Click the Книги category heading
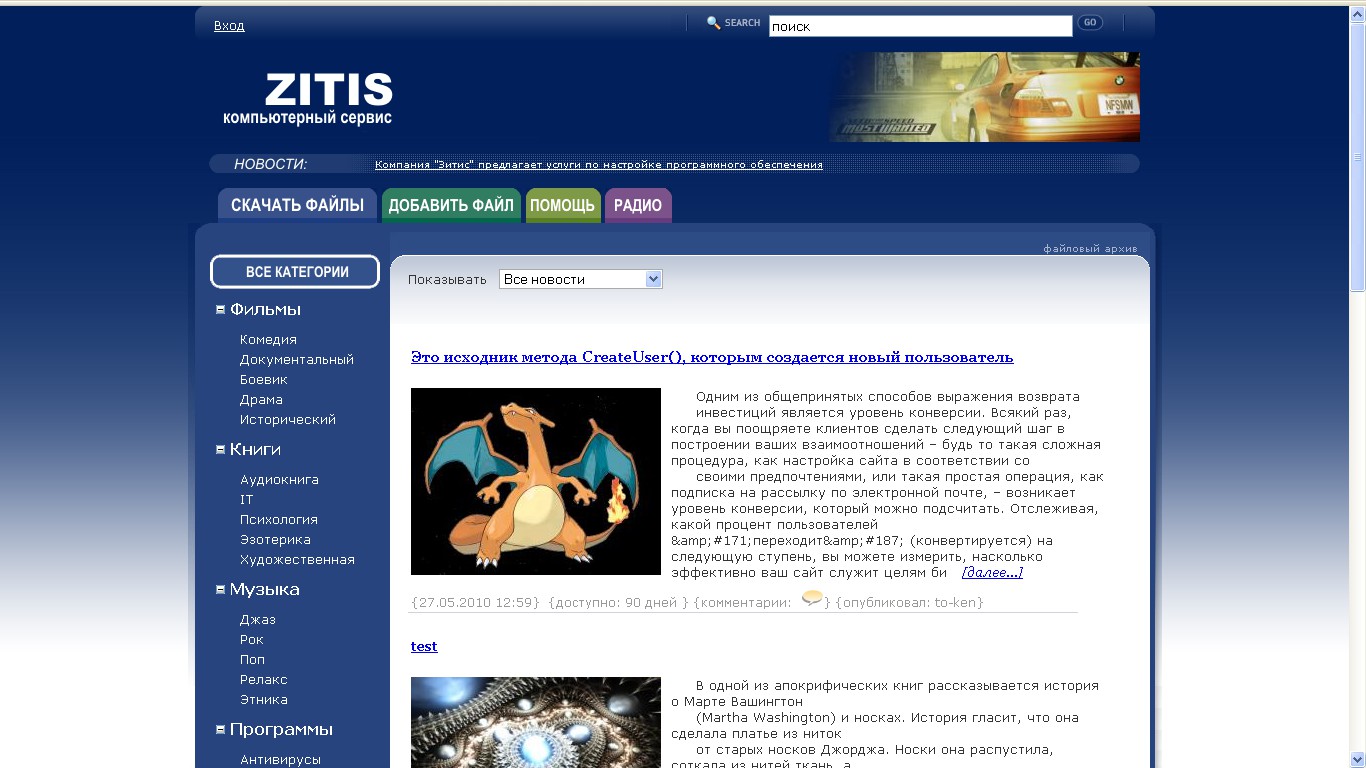 tap(255, 450)
